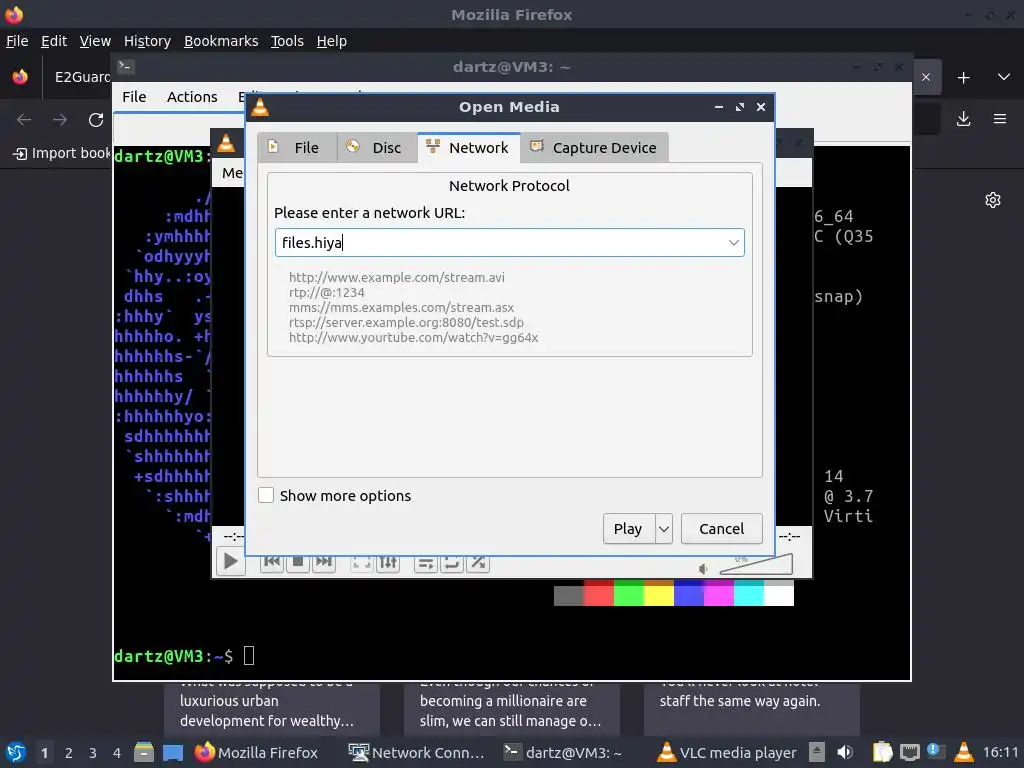This screenshot has height=768, width=1024.
Task: Switch to Network Connections in taskbar
Action: pos(416,752)
